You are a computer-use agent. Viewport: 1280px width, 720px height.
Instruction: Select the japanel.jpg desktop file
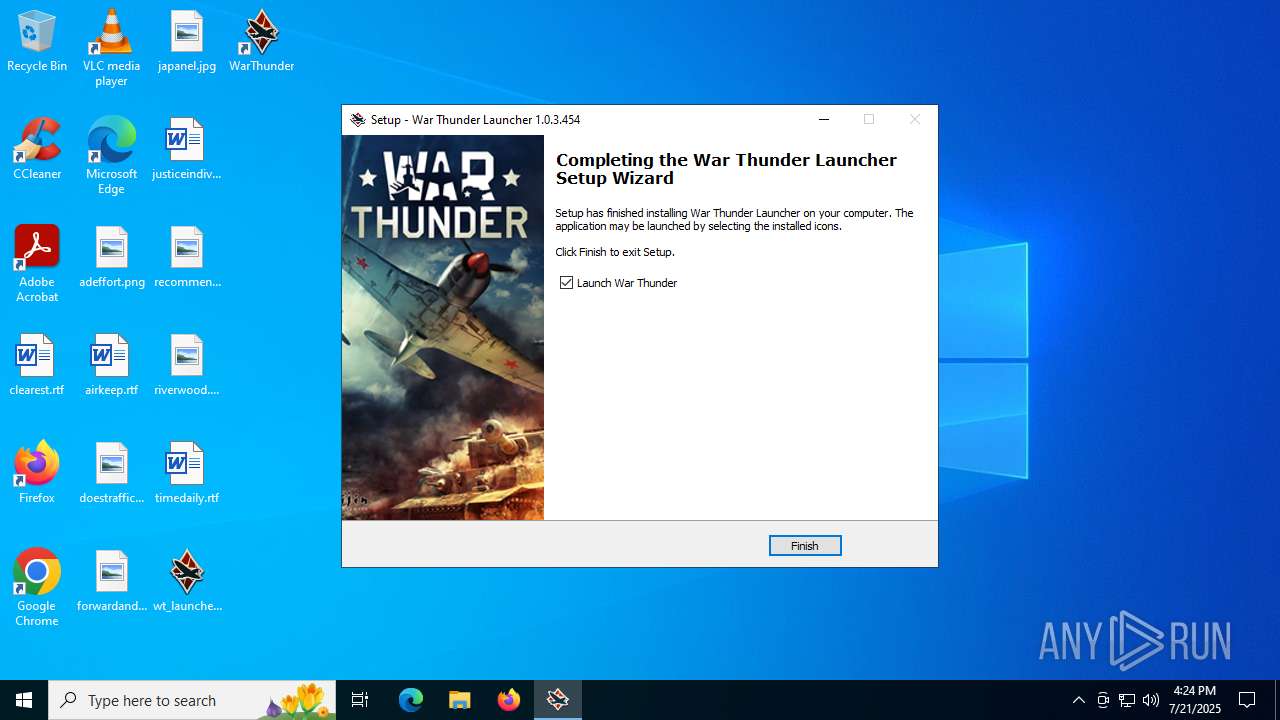[x=187, y=42]
